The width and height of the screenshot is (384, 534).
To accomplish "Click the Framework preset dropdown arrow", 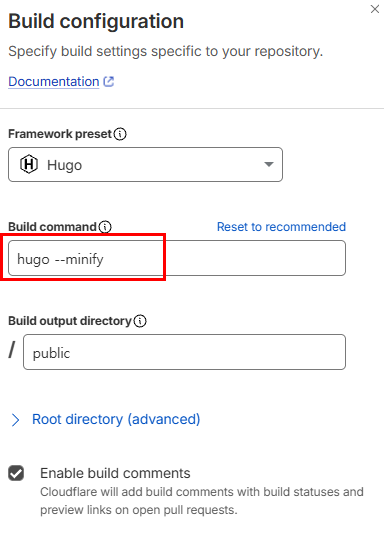I will (269, 164).
